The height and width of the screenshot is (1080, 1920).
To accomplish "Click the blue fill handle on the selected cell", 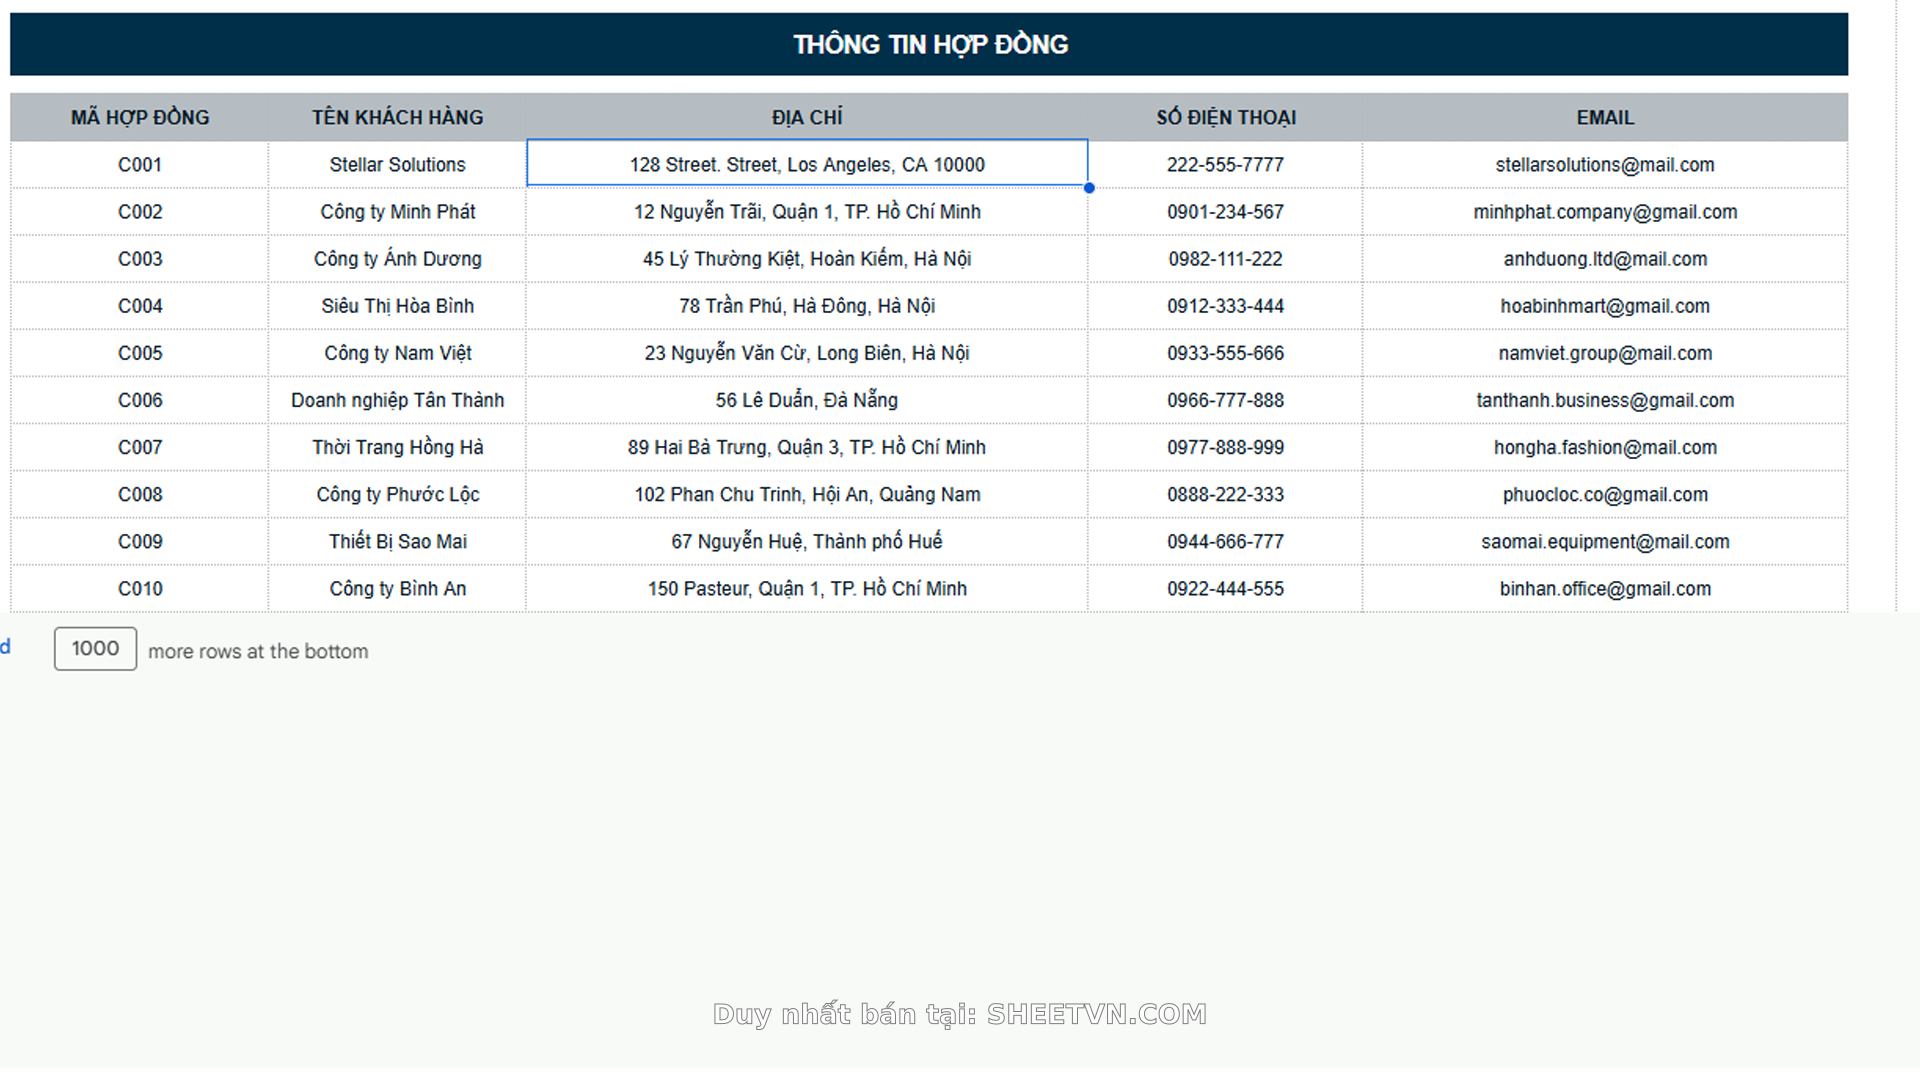I will point(1089,188).
